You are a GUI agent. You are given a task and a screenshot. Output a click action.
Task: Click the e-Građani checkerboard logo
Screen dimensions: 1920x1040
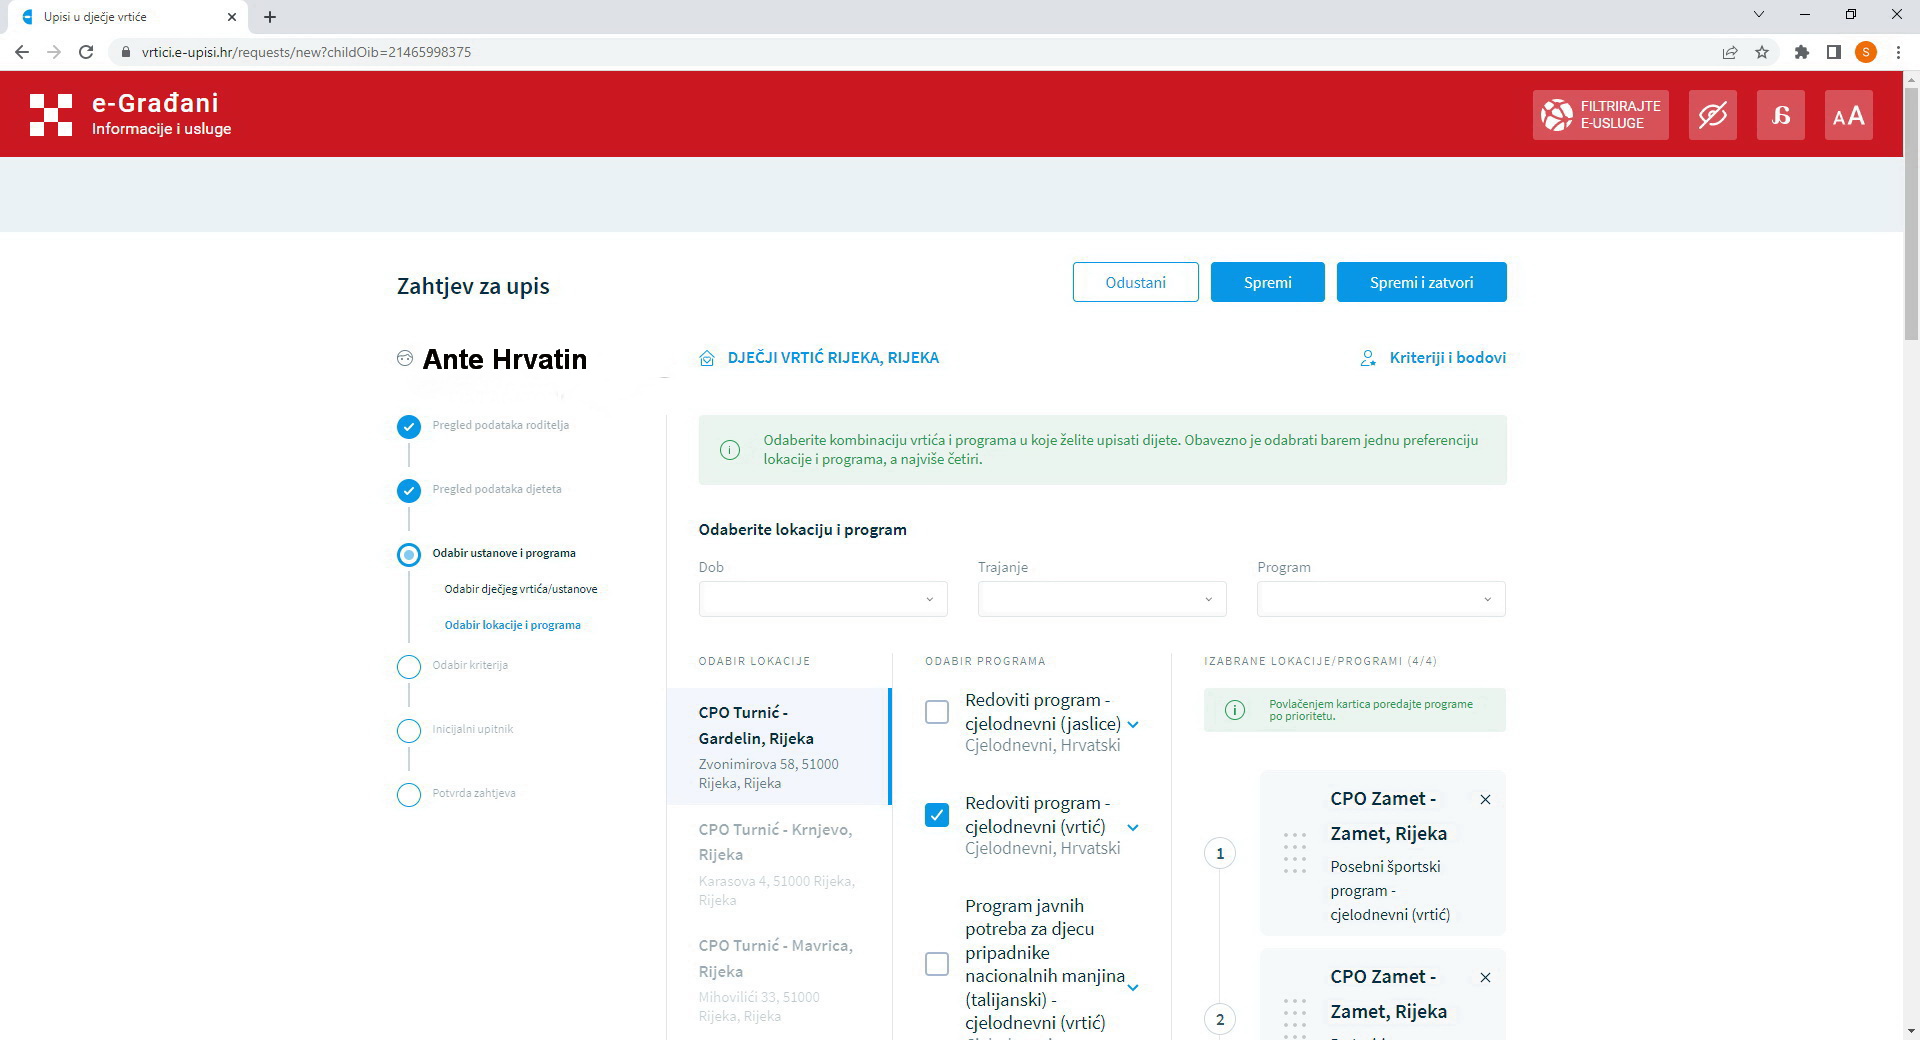tap(51, 115)
